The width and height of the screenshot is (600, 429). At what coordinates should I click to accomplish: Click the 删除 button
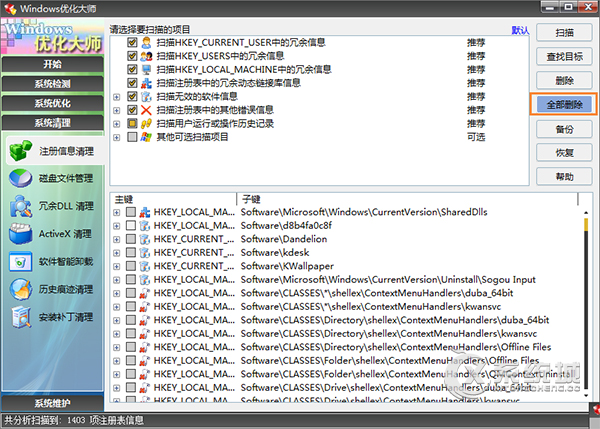click(564, 81)
